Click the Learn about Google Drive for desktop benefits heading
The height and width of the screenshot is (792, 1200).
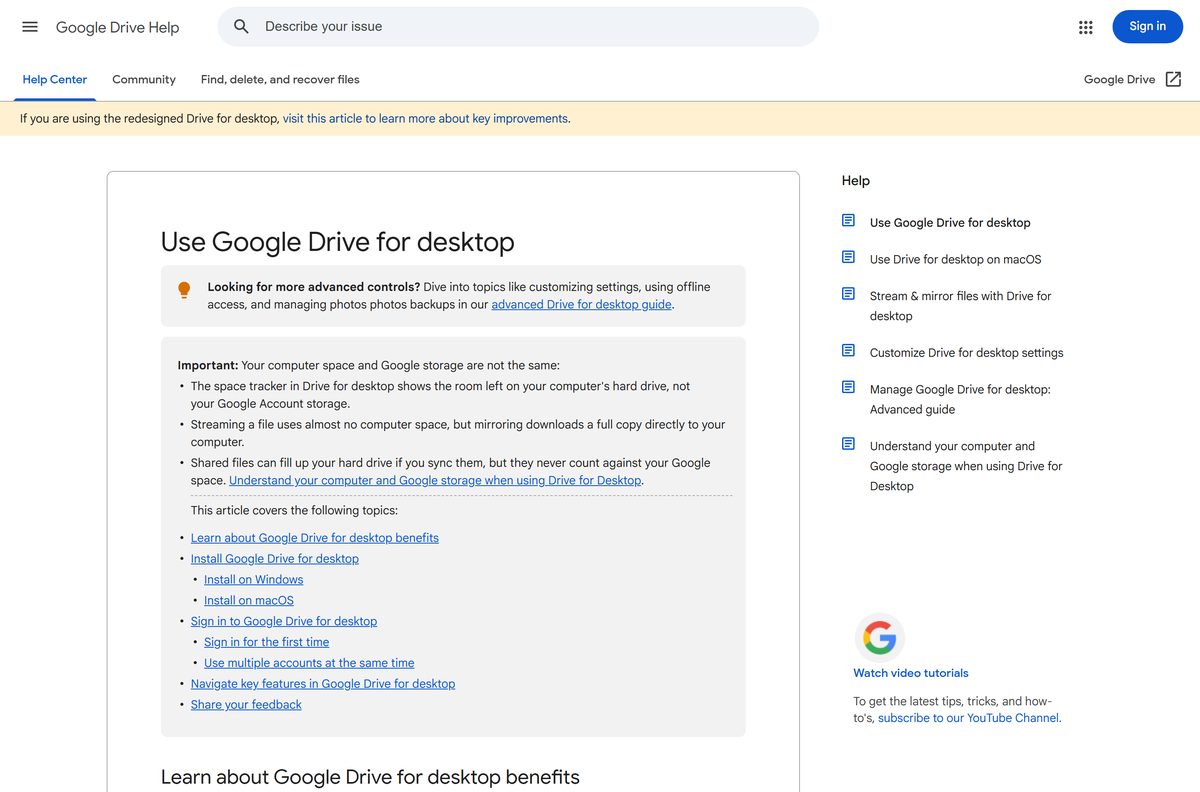[x=370, y=777]
